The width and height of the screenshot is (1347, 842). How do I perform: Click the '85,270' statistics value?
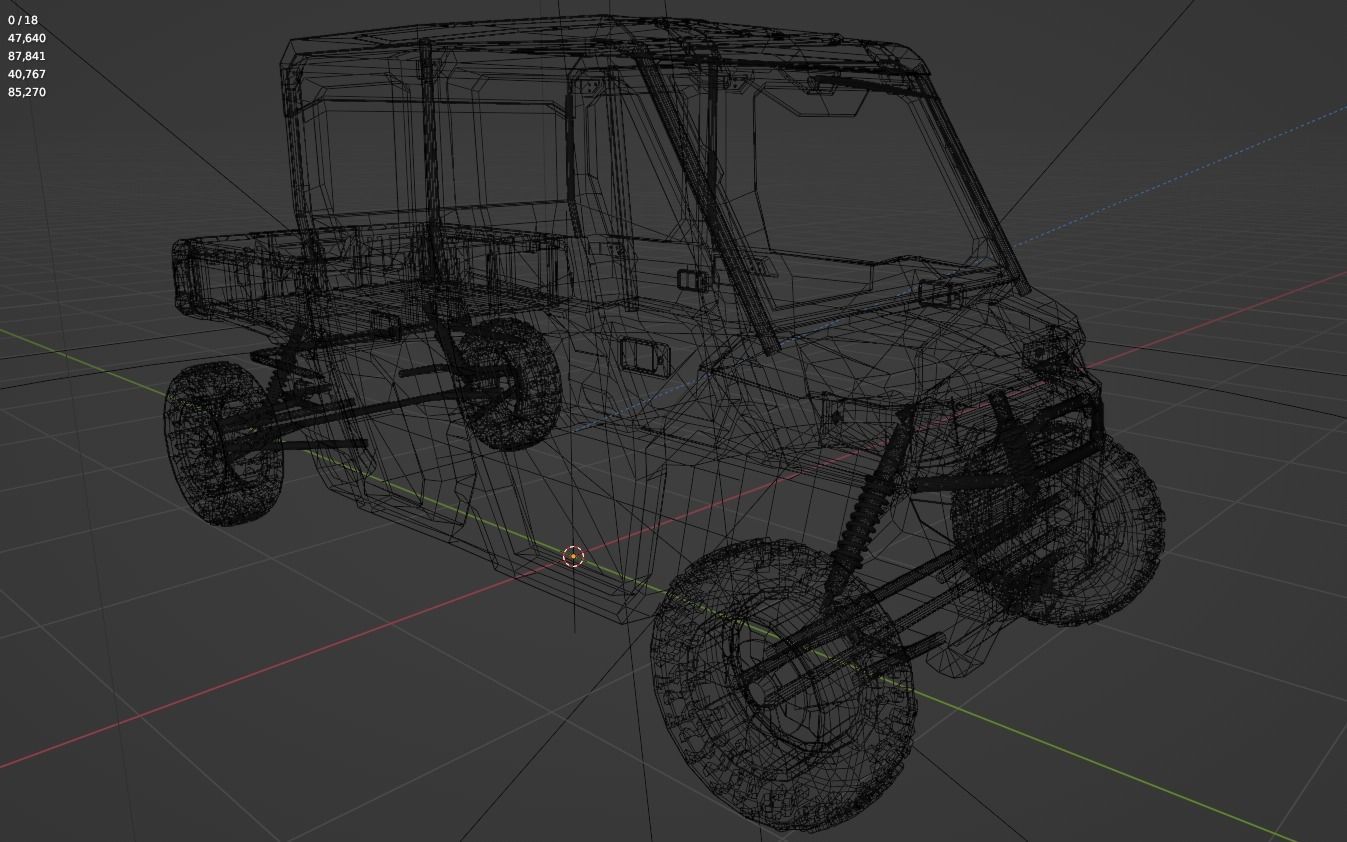coord(27,92)
